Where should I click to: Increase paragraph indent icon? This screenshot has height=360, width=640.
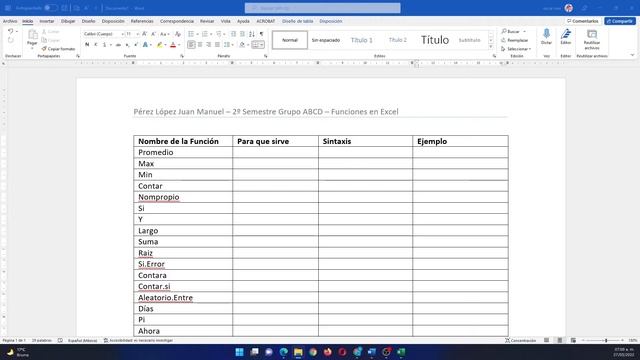tap(242, 34)
